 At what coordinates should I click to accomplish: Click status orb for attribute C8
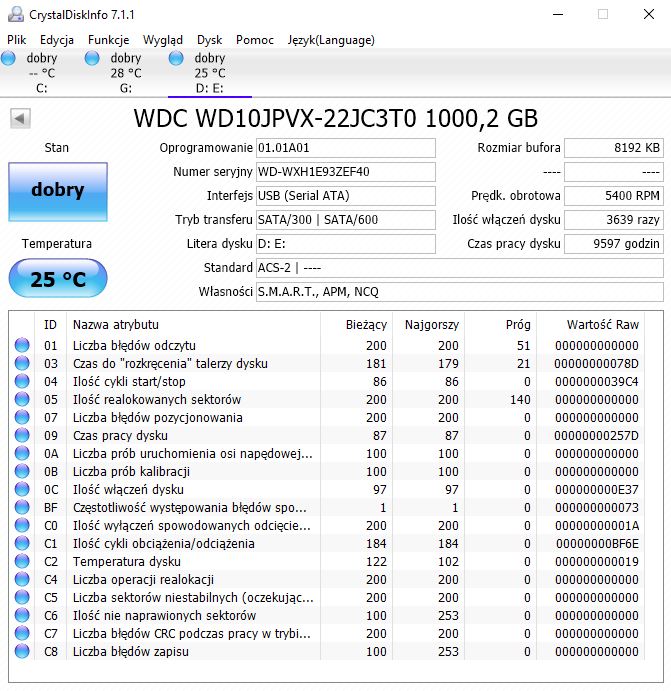[22, 652]
